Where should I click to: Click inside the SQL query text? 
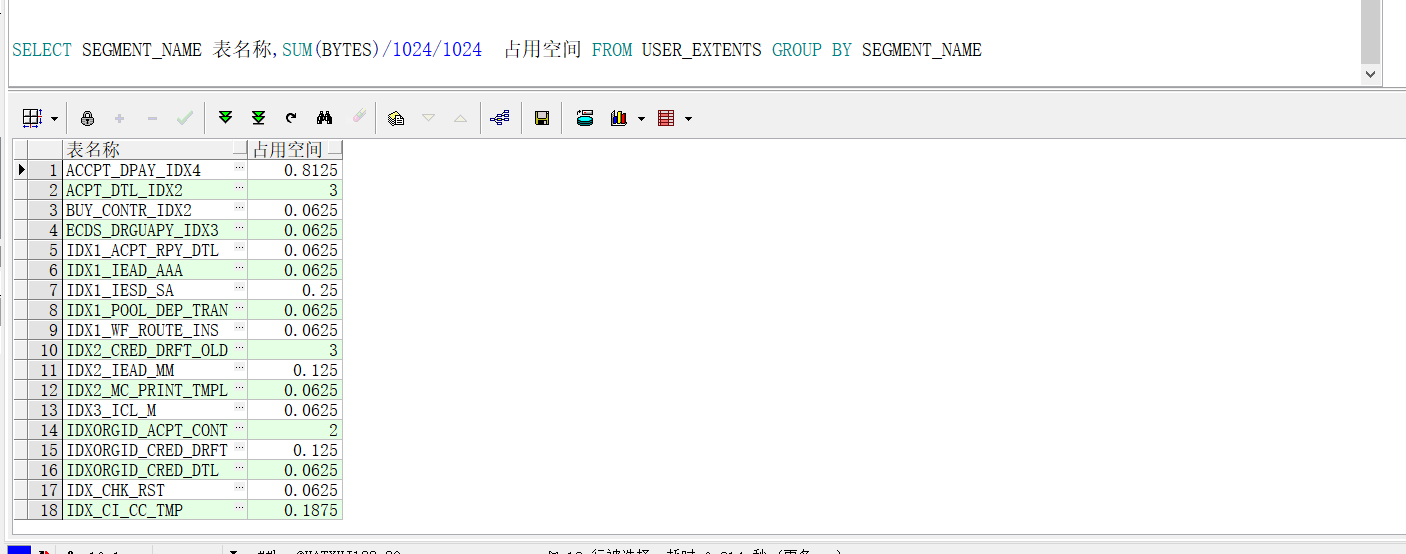pyautogui.click(x=497, y=50)
